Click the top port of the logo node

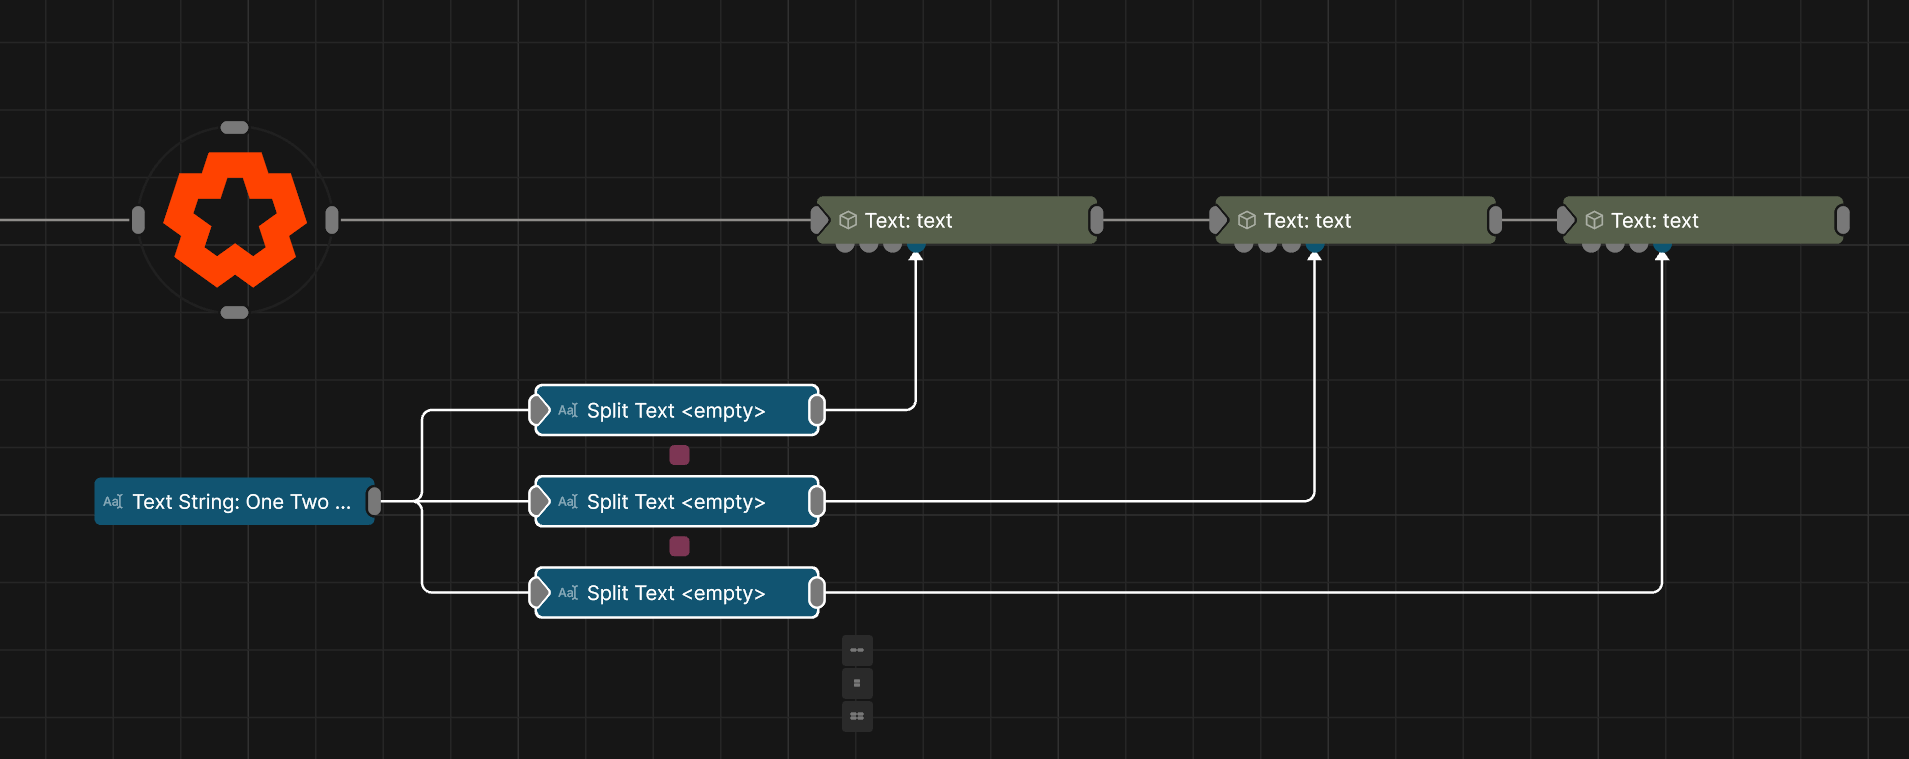[x=234, y=127]
